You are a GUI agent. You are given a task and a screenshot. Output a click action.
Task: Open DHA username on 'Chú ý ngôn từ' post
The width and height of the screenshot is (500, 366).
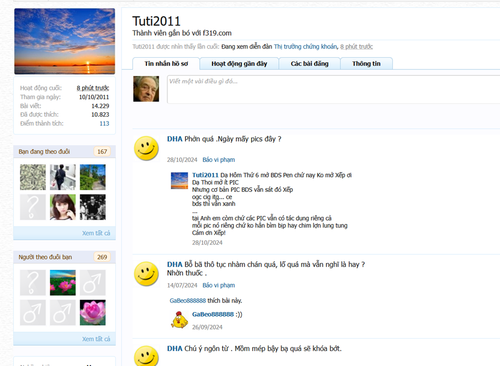175,348
